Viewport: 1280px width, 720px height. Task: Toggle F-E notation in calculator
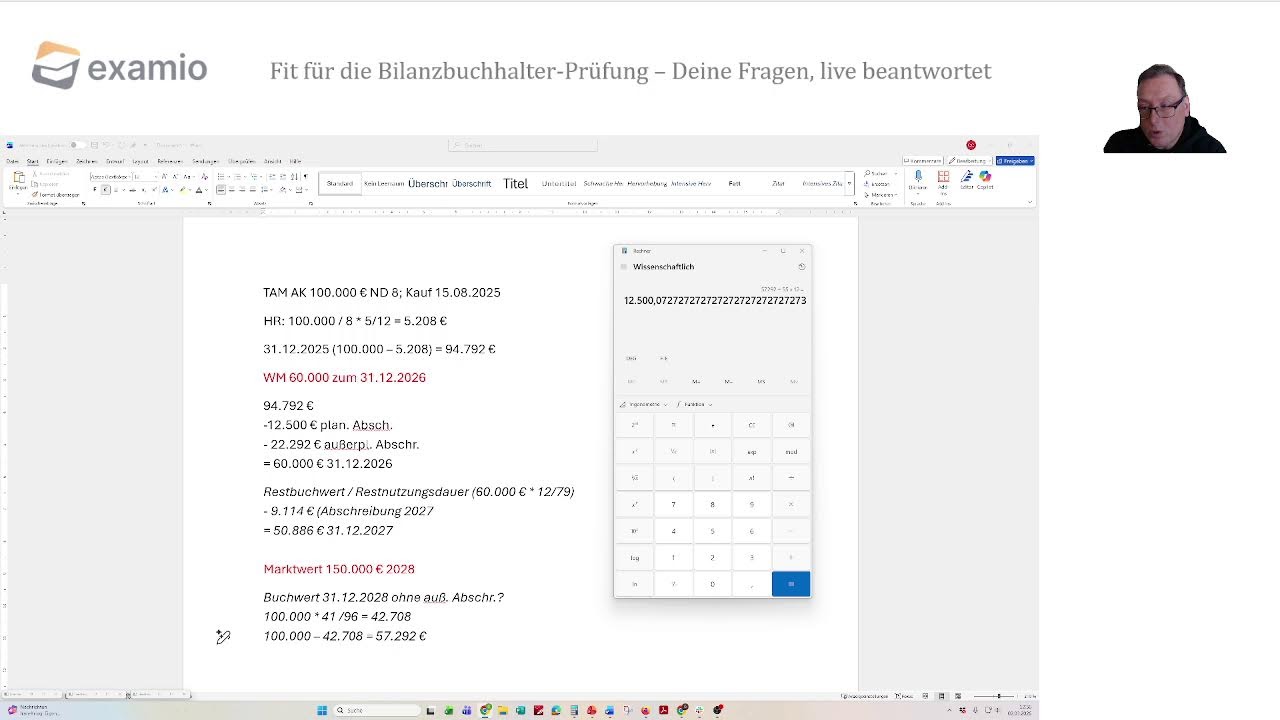(x=664, y=358)
